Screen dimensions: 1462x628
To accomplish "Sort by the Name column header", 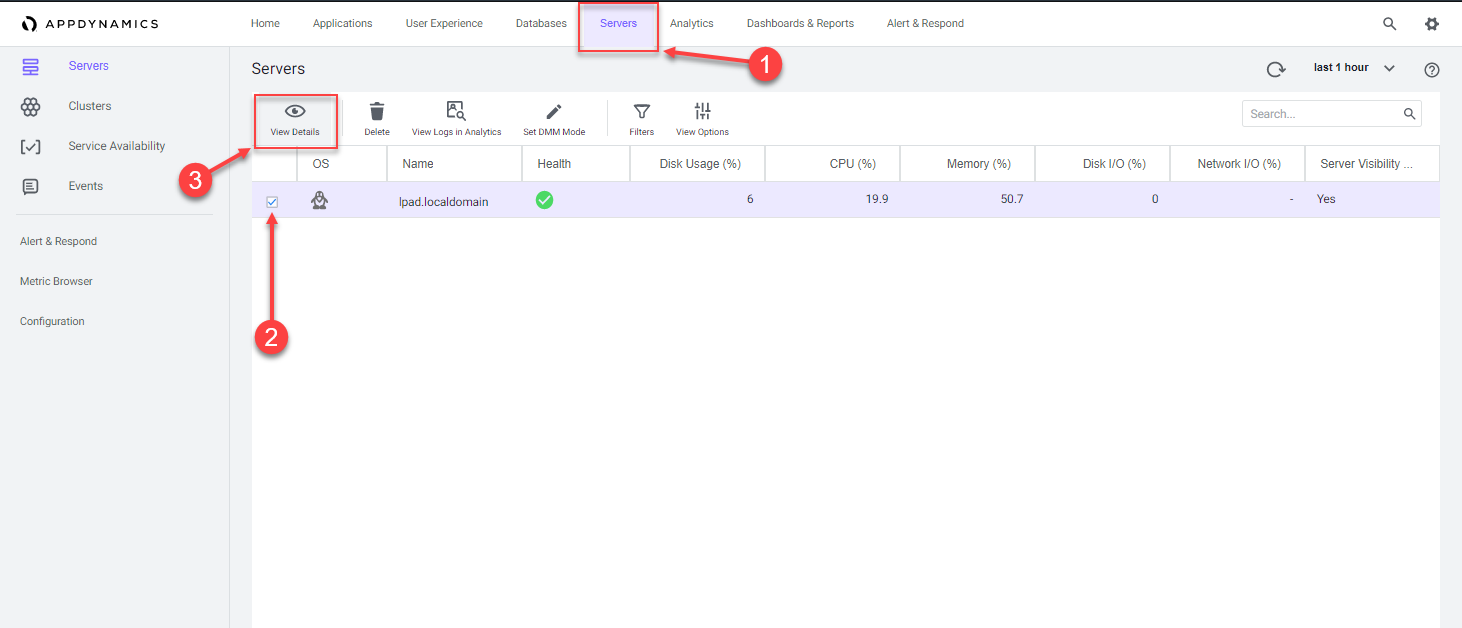I will pyautogui.click(x=455, y=164).
